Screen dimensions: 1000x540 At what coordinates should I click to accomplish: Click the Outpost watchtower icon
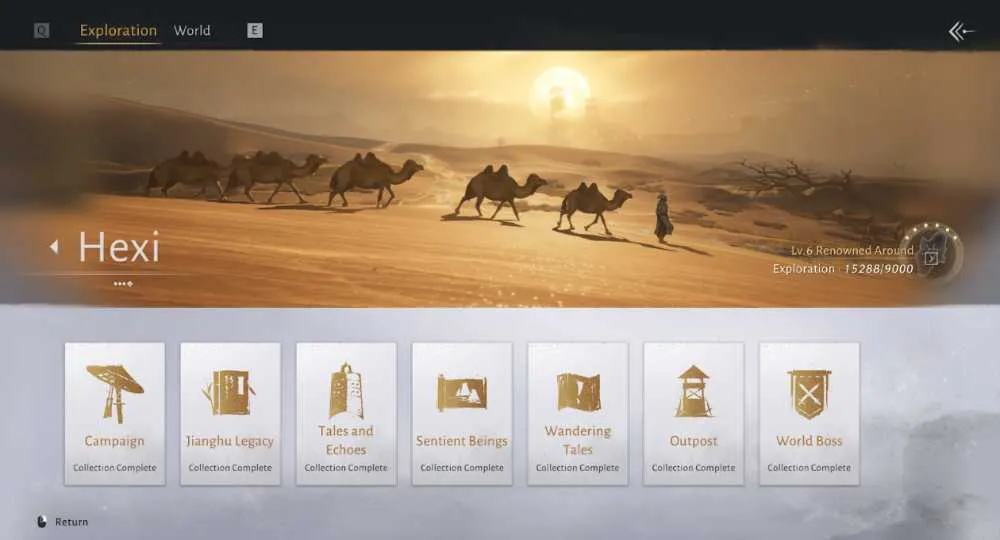point(693,391)
